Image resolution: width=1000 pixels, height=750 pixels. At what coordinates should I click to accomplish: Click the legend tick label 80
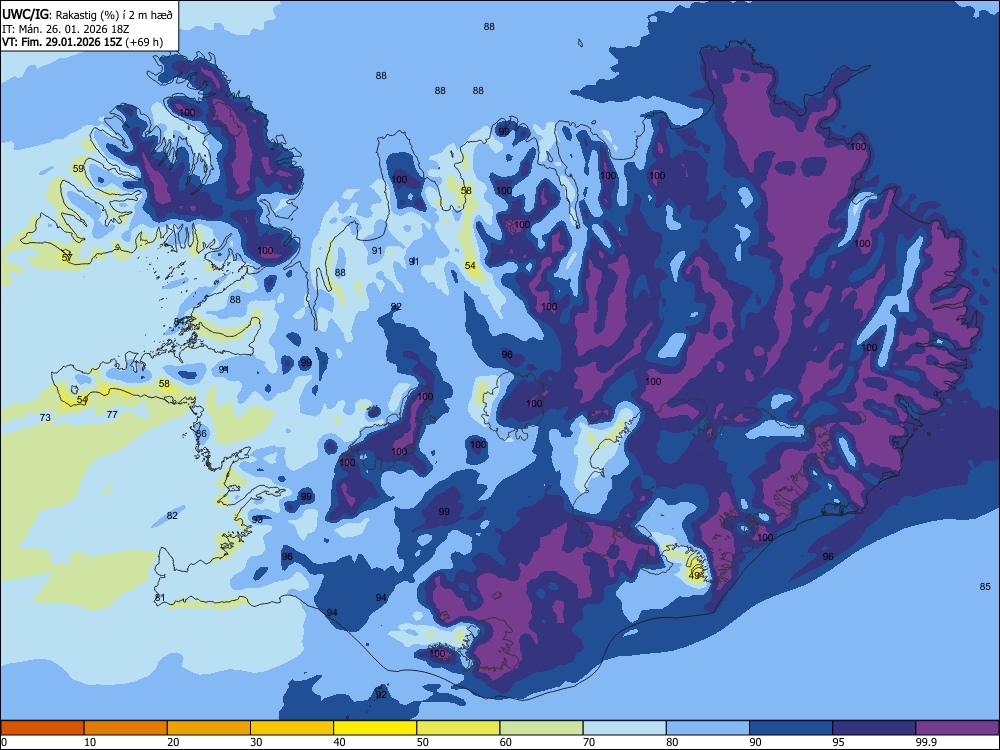point(672,742)
